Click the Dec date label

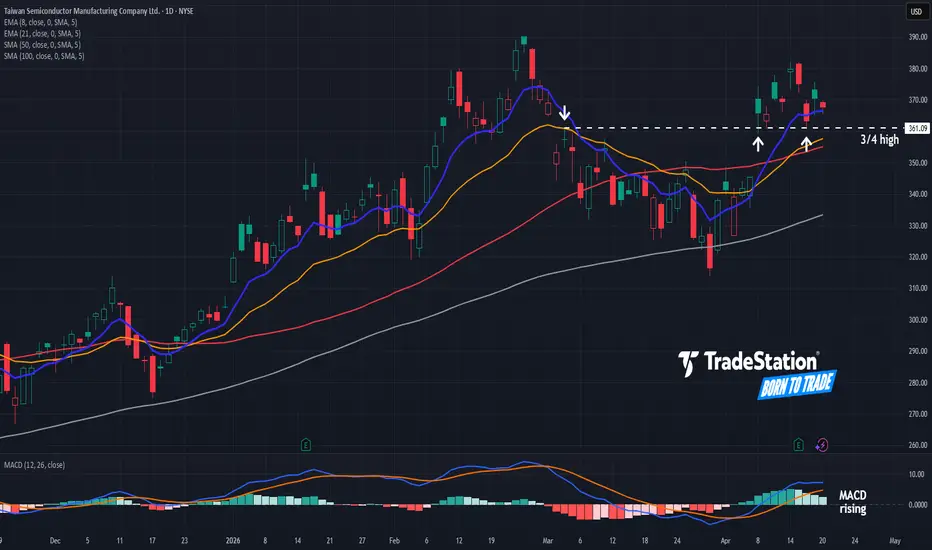click(55, 540)
